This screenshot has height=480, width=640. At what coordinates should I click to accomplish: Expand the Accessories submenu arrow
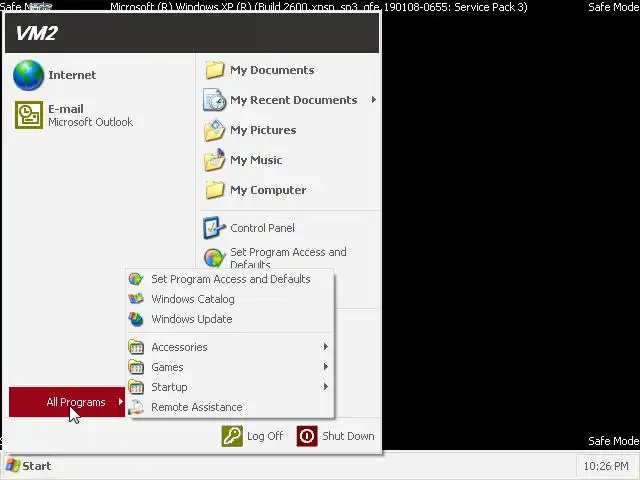[x=325, y=347]
